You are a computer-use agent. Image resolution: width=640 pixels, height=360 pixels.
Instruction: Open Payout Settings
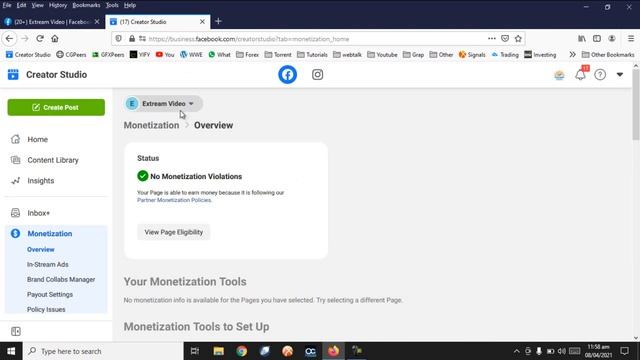(x=50, y=294)
